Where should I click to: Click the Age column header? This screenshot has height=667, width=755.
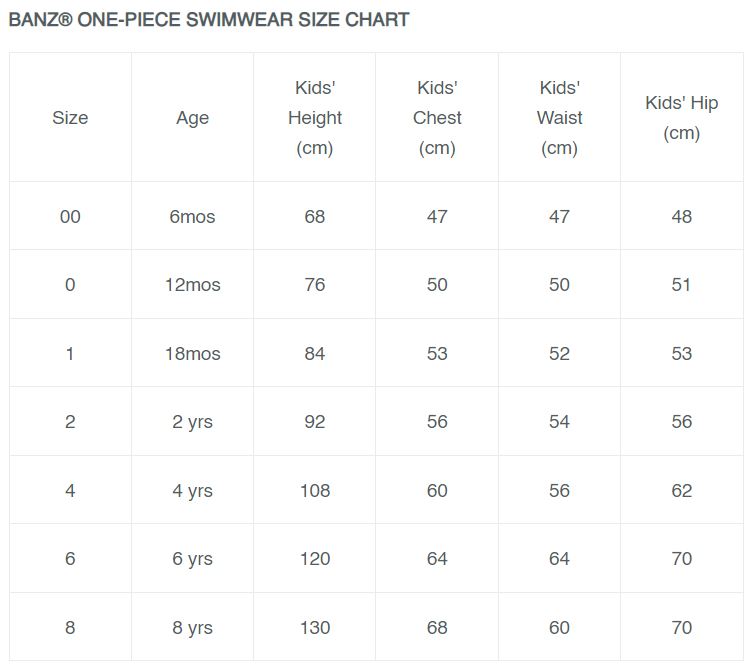192,118
